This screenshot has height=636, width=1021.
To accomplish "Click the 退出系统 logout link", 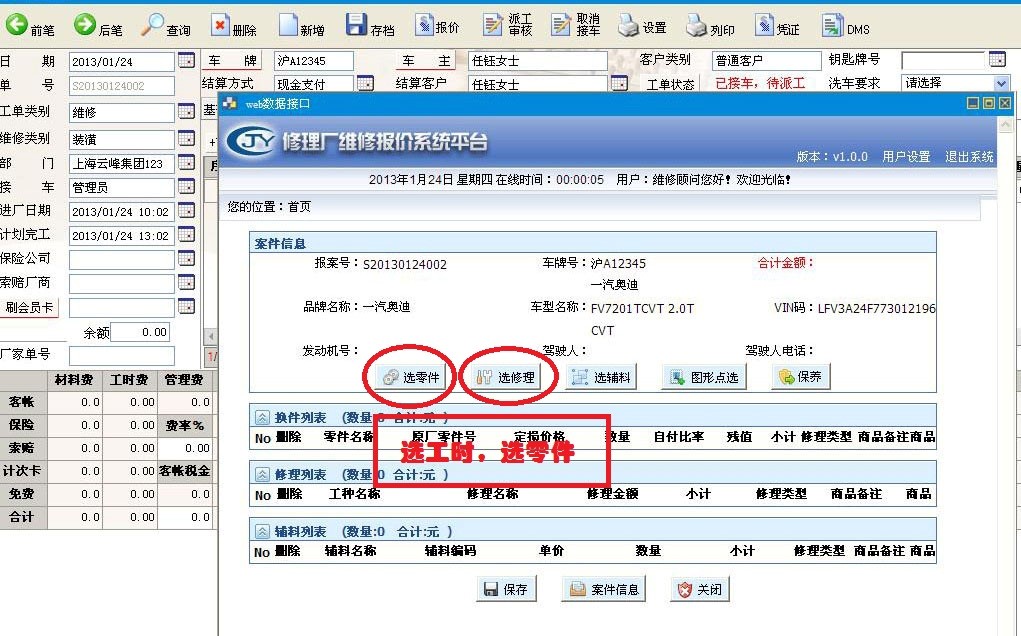I will (969, 157).
